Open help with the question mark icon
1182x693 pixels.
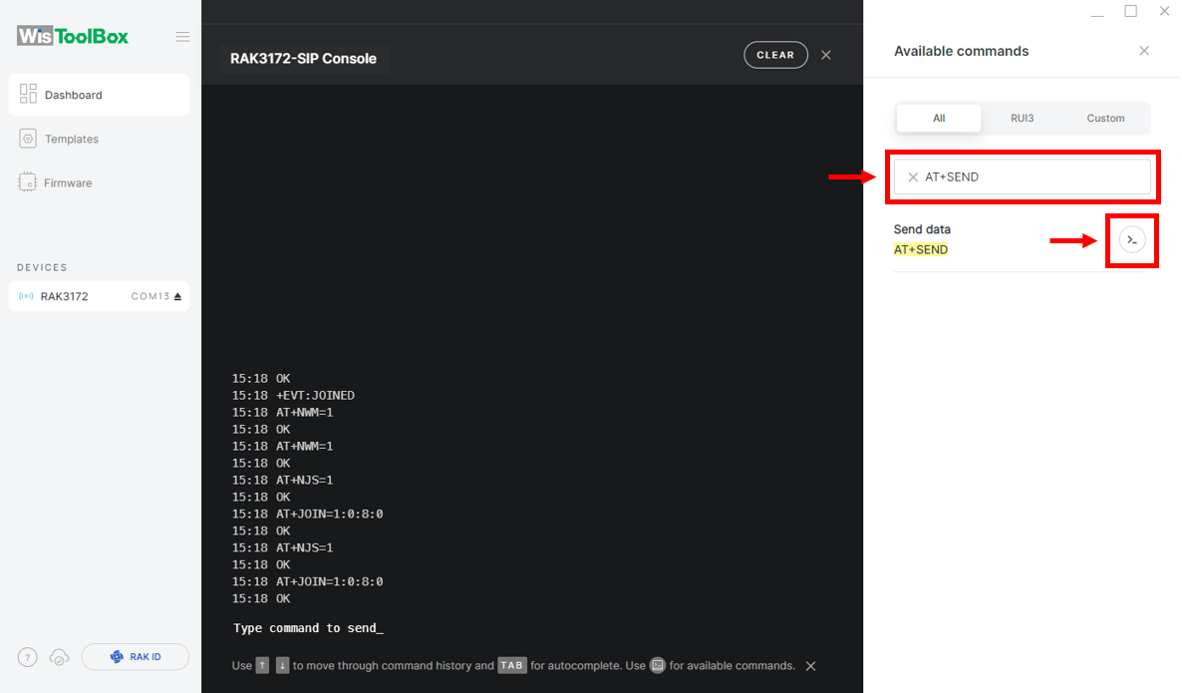point(28,658)
